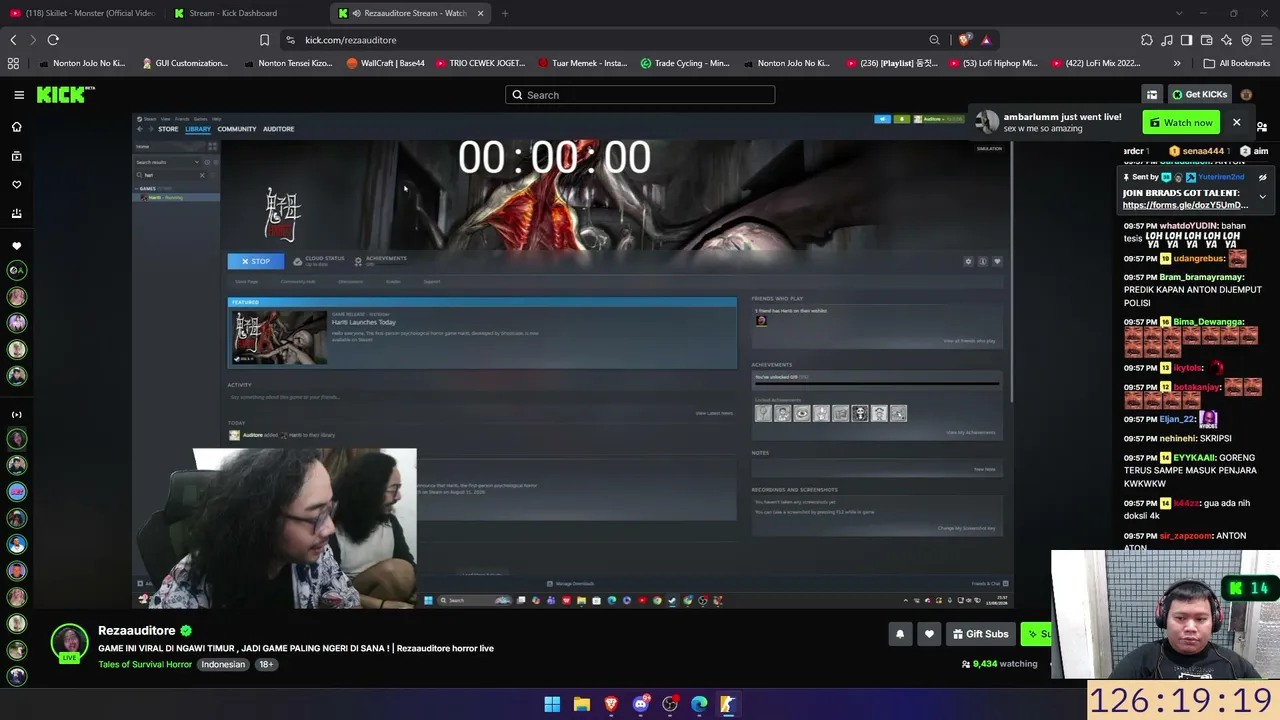
Task: Click the Get KICKs button
Action: coord(1198,95)
